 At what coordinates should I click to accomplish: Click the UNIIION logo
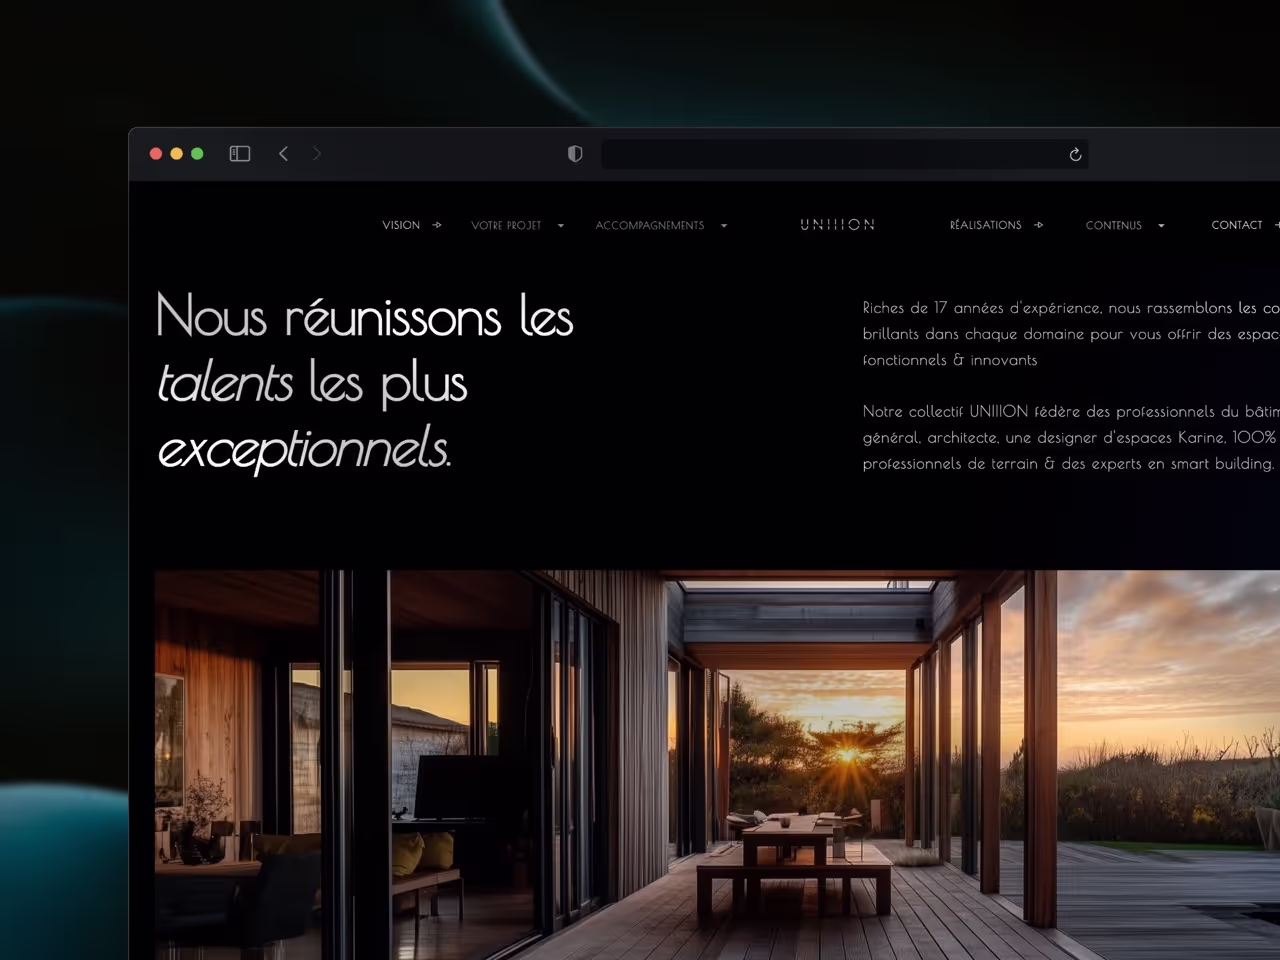[838, 225]
